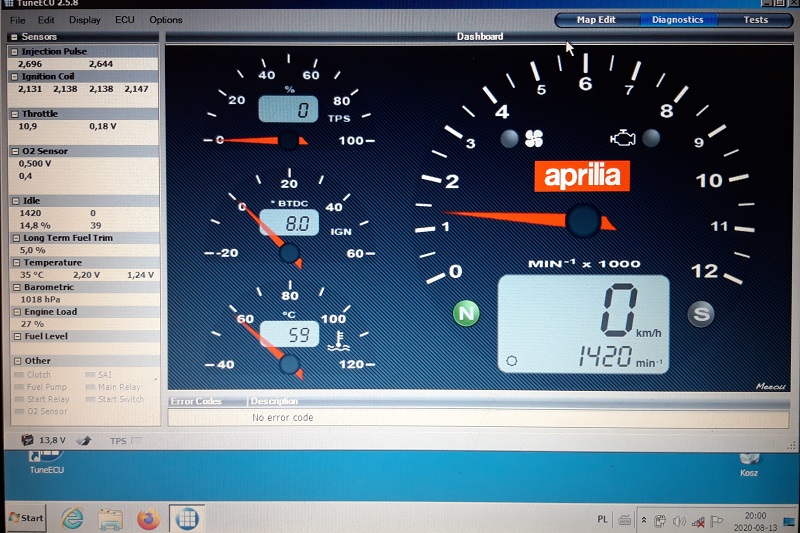The height and width of the screenshot is (533, 800).
Task: Collapse the Throttle section
Action: click(15, 114)
